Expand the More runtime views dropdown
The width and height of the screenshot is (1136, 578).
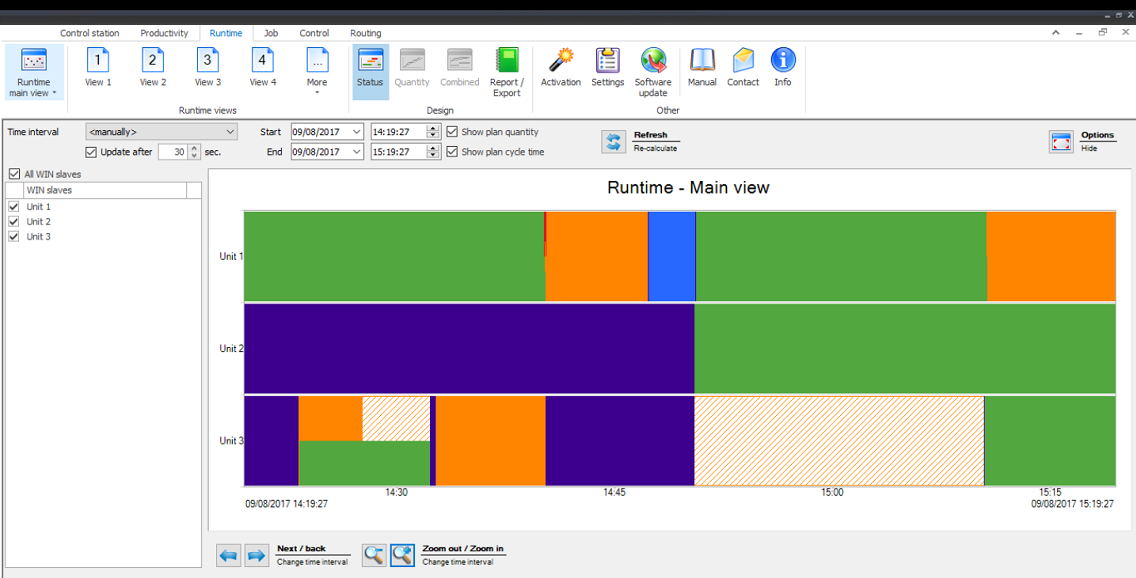click(x=317, y=70)
